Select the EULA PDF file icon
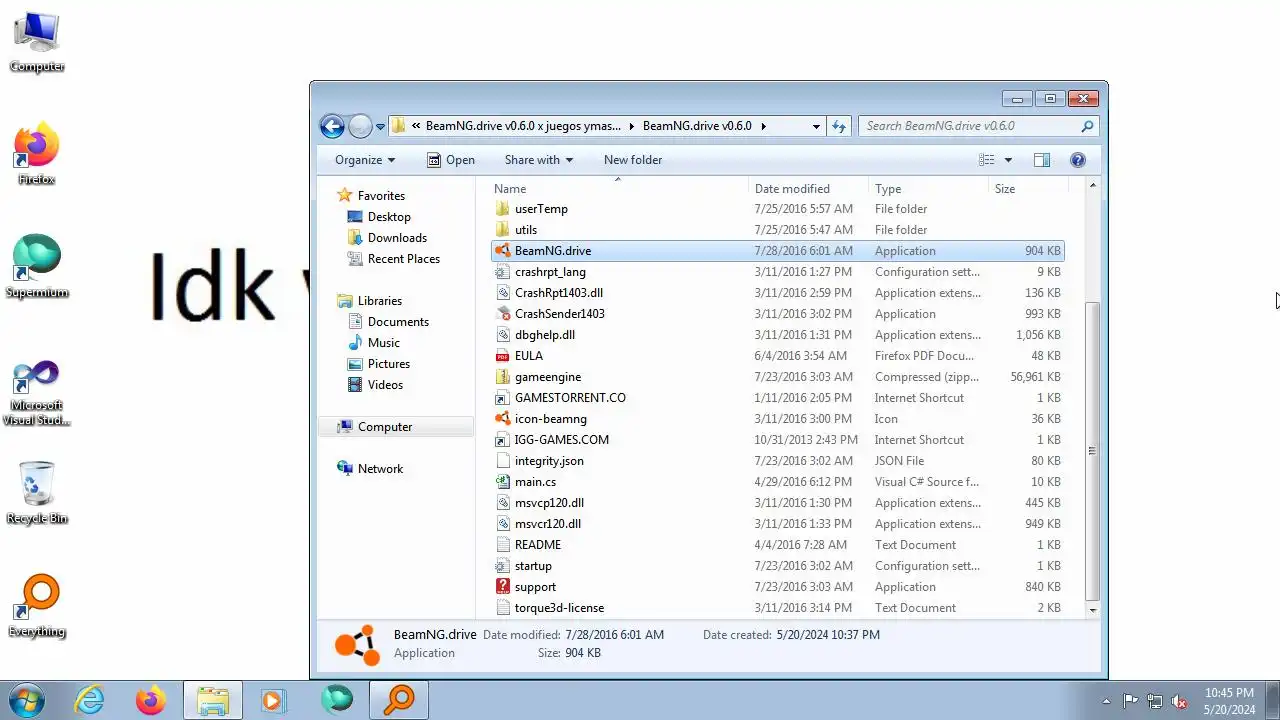 click(x=503, y=356)
